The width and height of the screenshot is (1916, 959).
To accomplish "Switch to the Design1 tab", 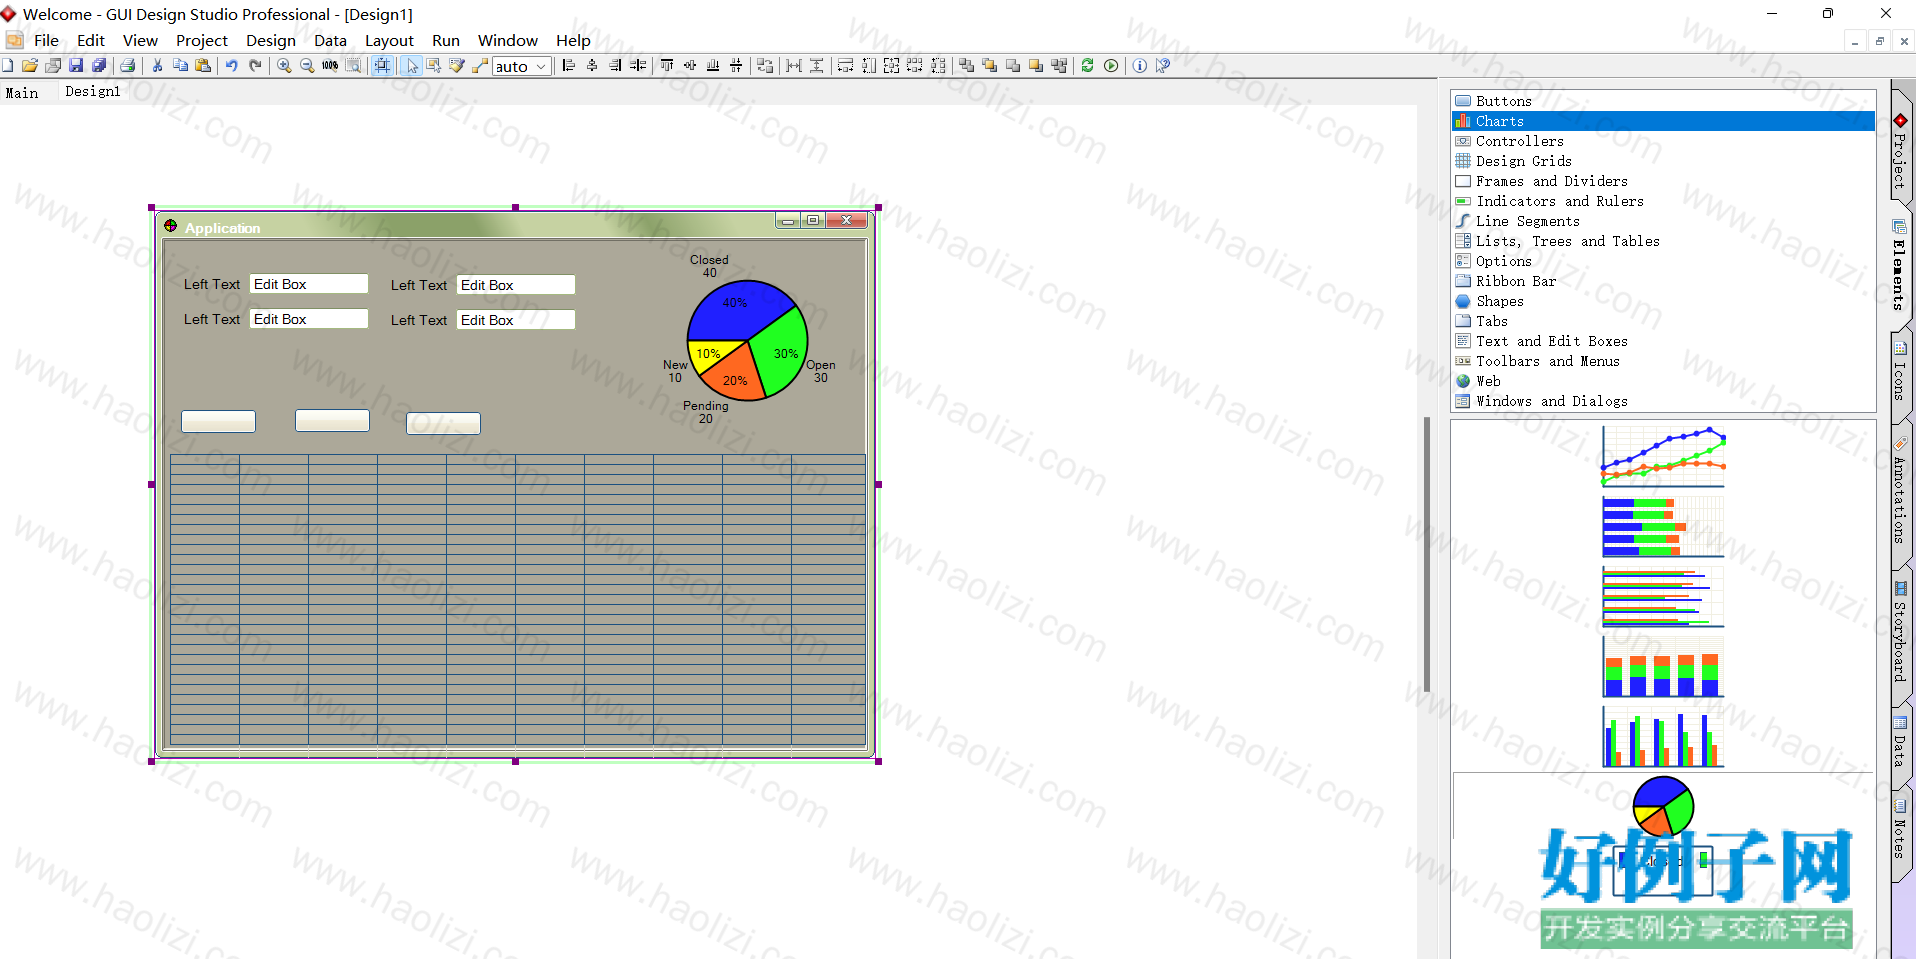I will pyautogui.click(x=93, y=91).
